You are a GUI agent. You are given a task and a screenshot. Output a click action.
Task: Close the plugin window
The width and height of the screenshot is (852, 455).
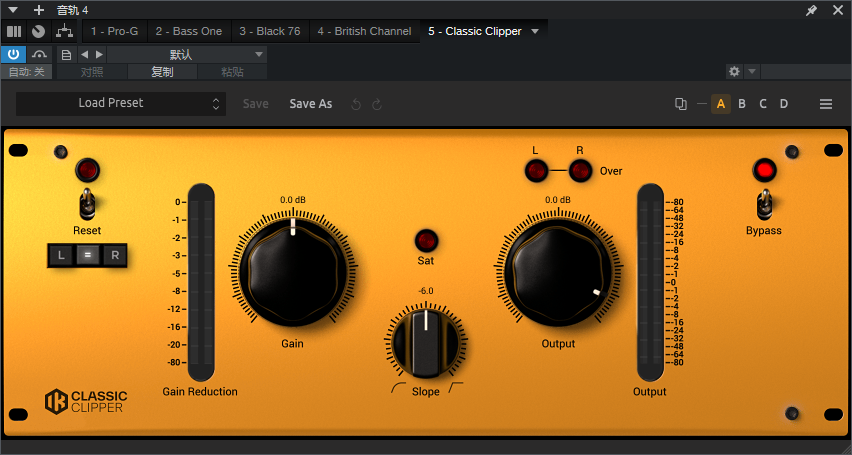pos(837,10)
